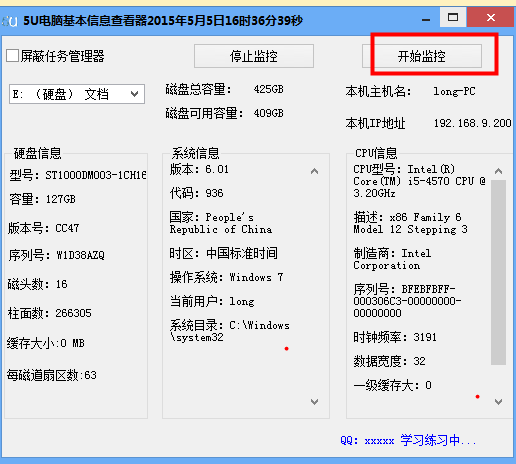Click the 缓存大小:0 MB entry
Viewport: 516px width, 464px height.
[x=46, y=343]
